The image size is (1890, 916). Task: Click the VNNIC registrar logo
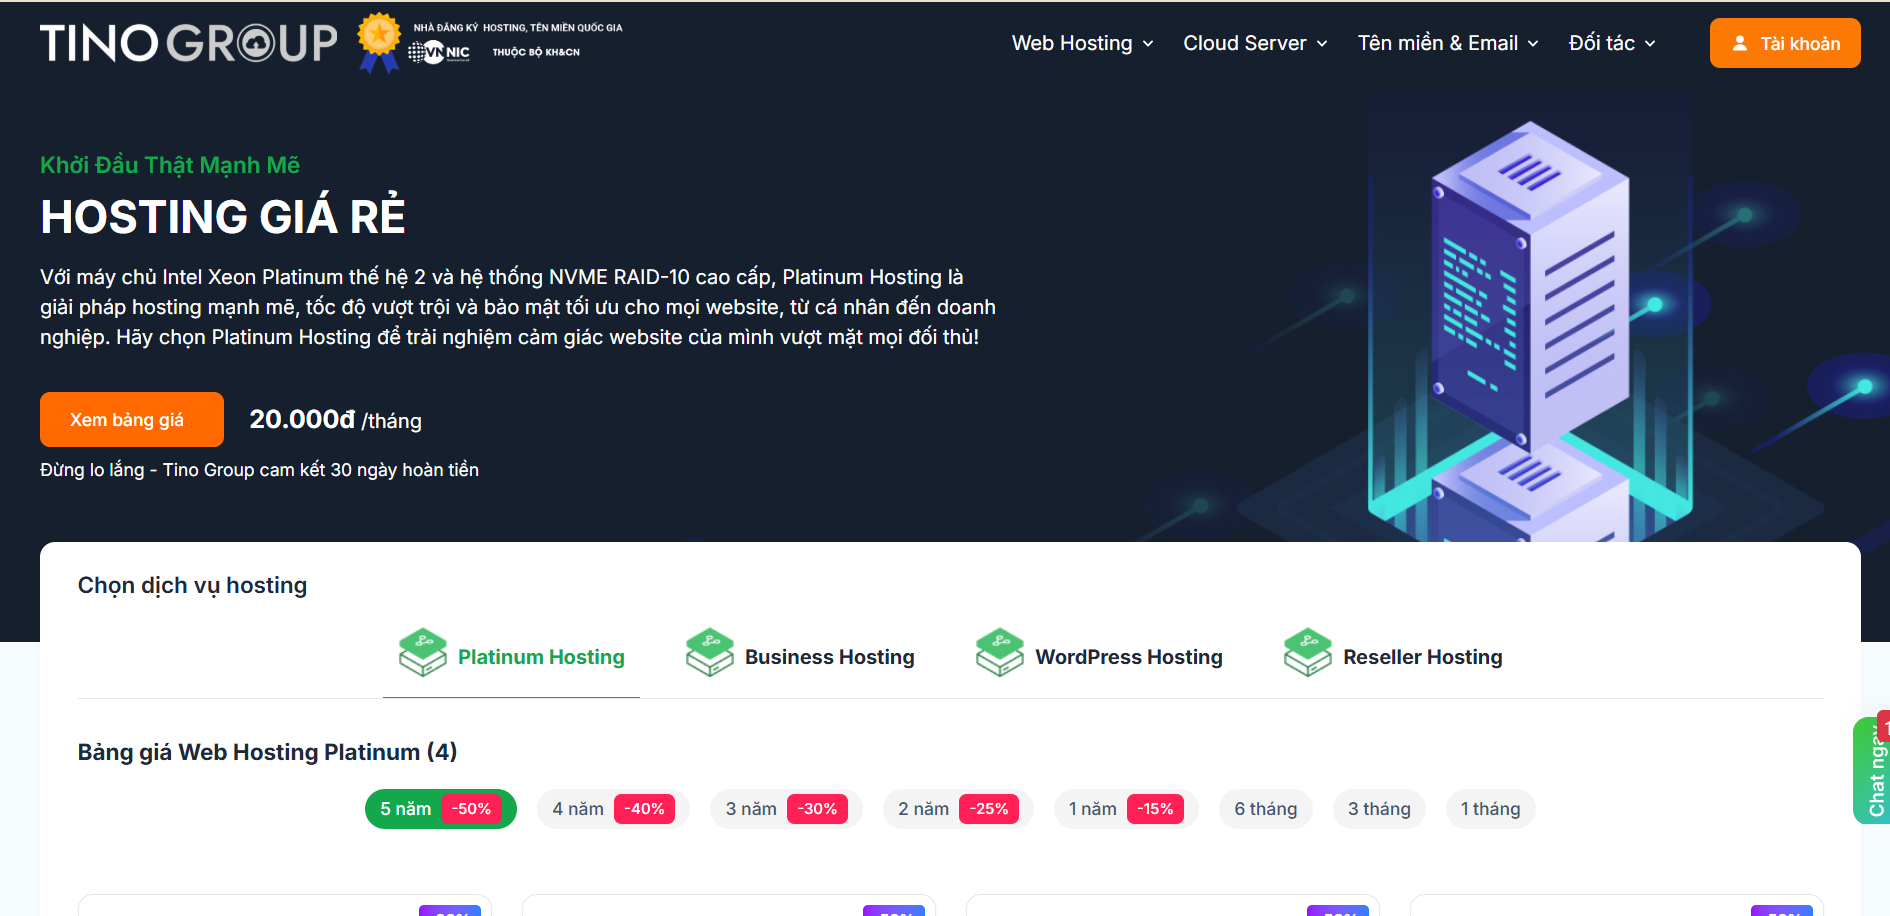pos(438,52)
